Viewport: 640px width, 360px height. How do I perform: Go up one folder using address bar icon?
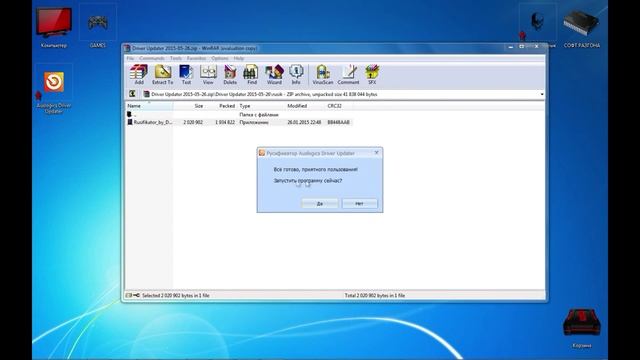pyautogui.click(x=132, y=94)
